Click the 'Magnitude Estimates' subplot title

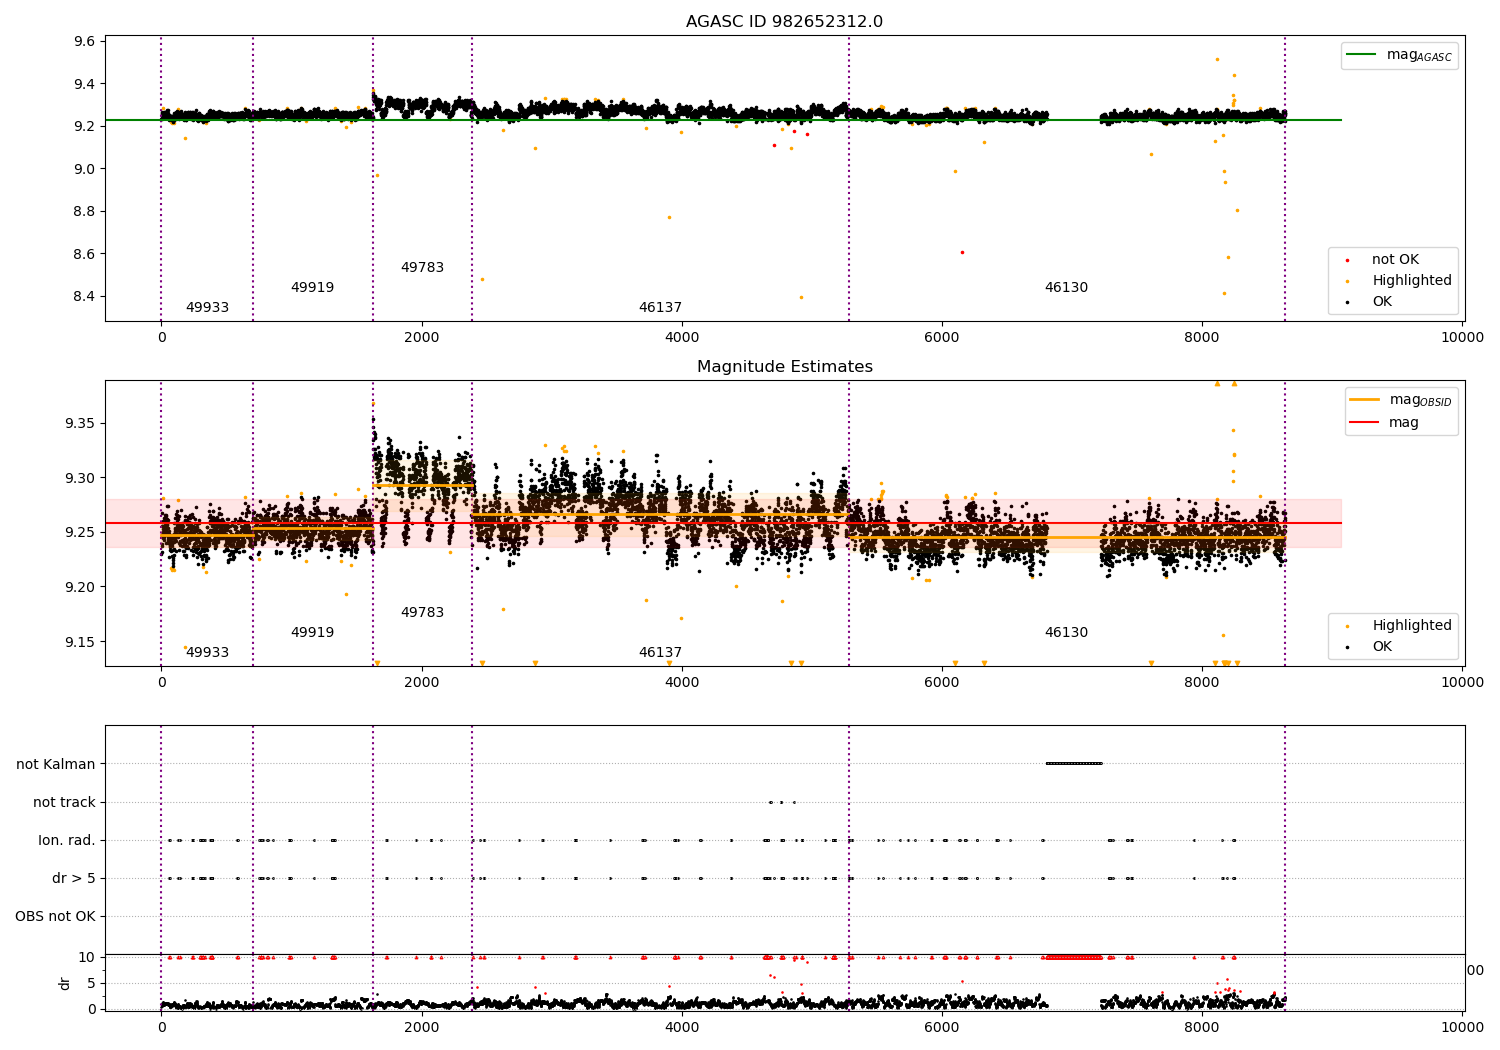[x=784, y=367]
